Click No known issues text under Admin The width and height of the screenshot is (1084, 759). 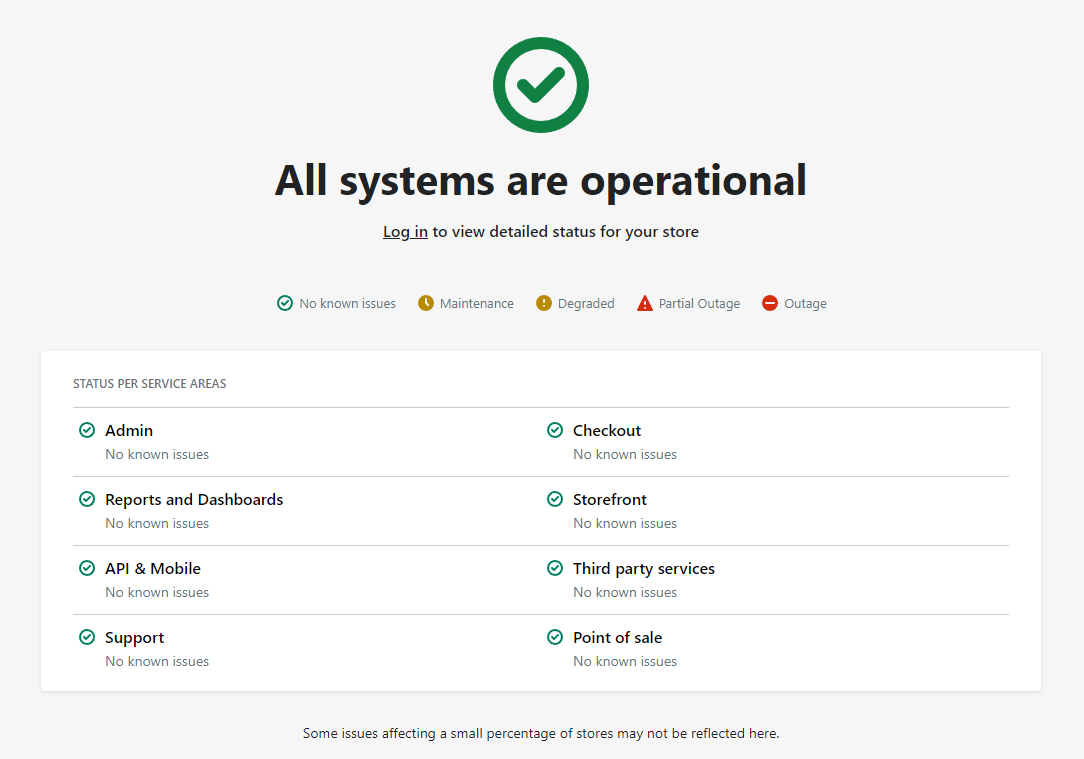(157, 454)
